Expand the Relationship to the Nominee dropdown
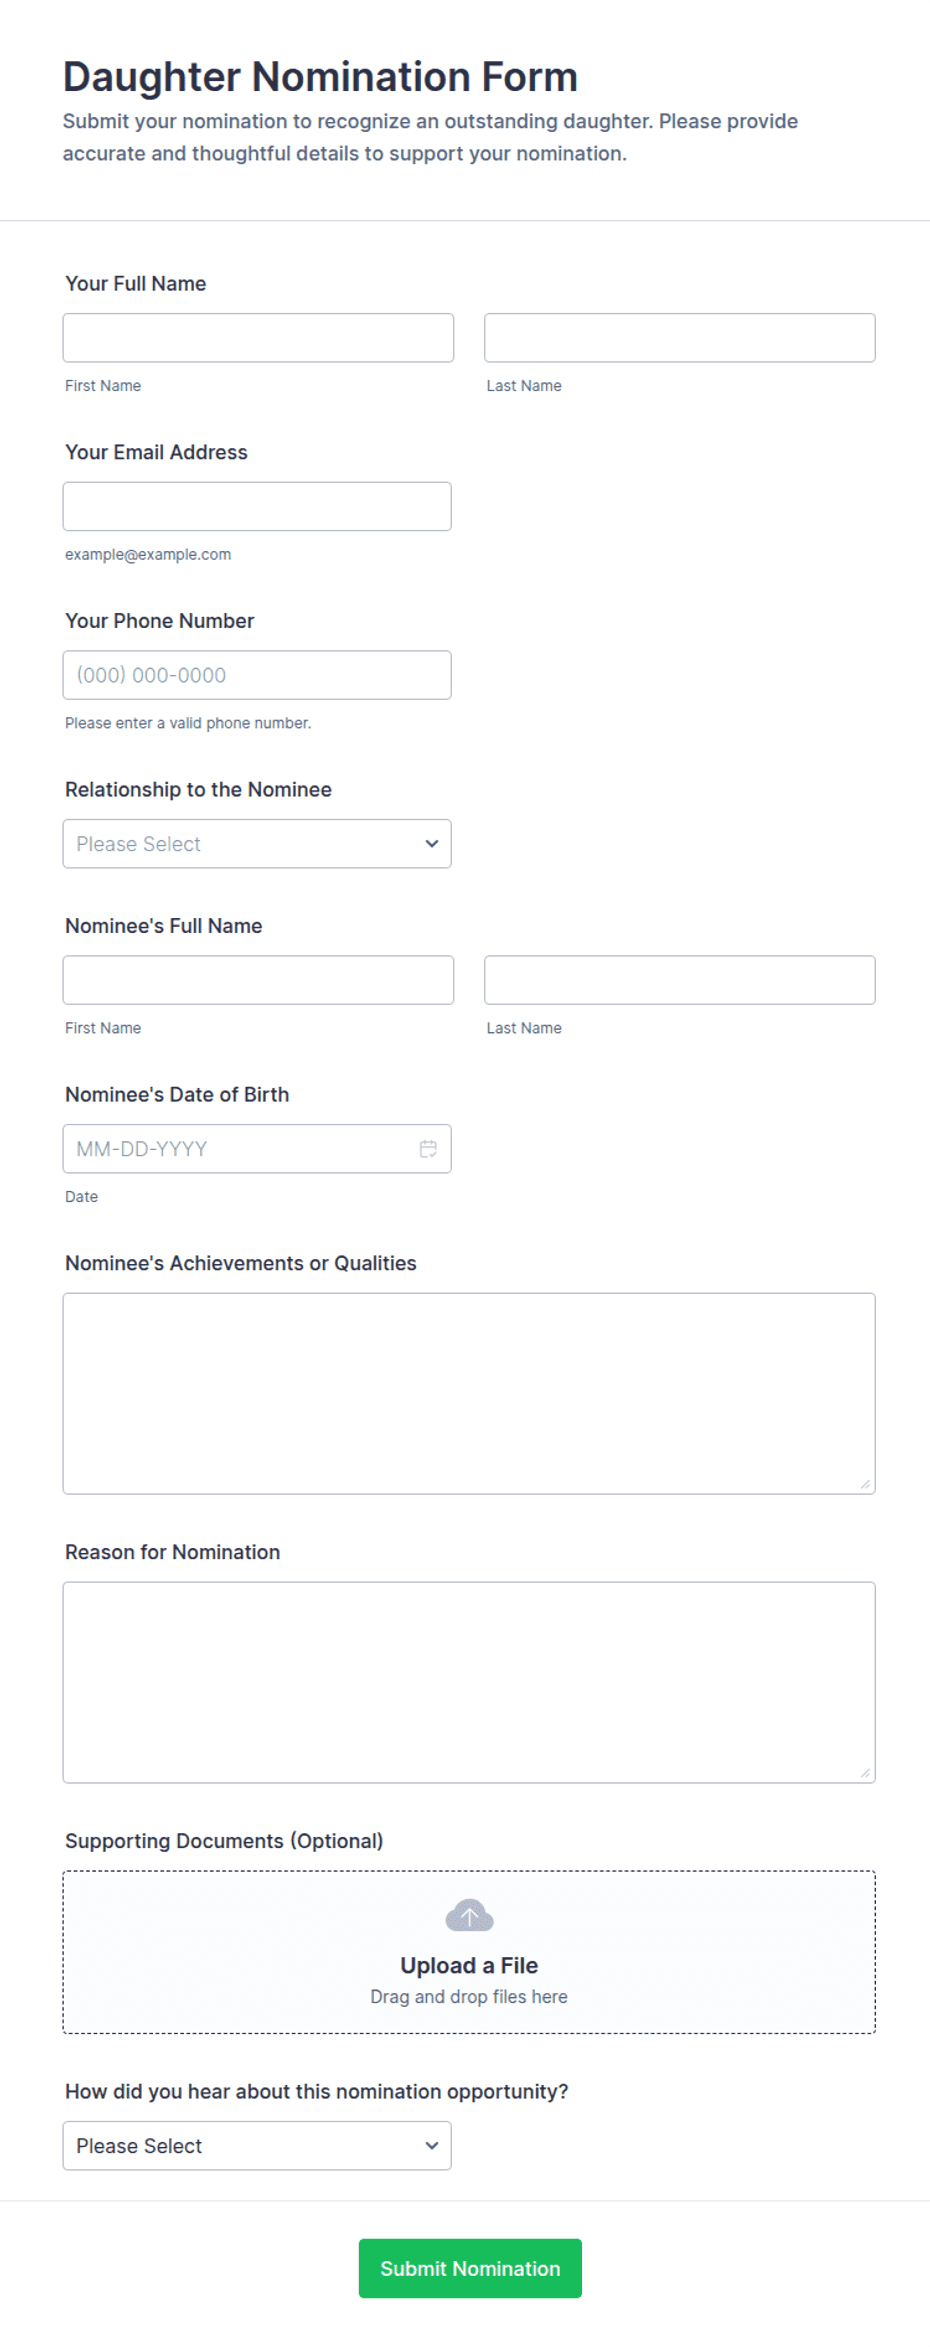Screen dimensions: 930x2347 coord(257,844)
